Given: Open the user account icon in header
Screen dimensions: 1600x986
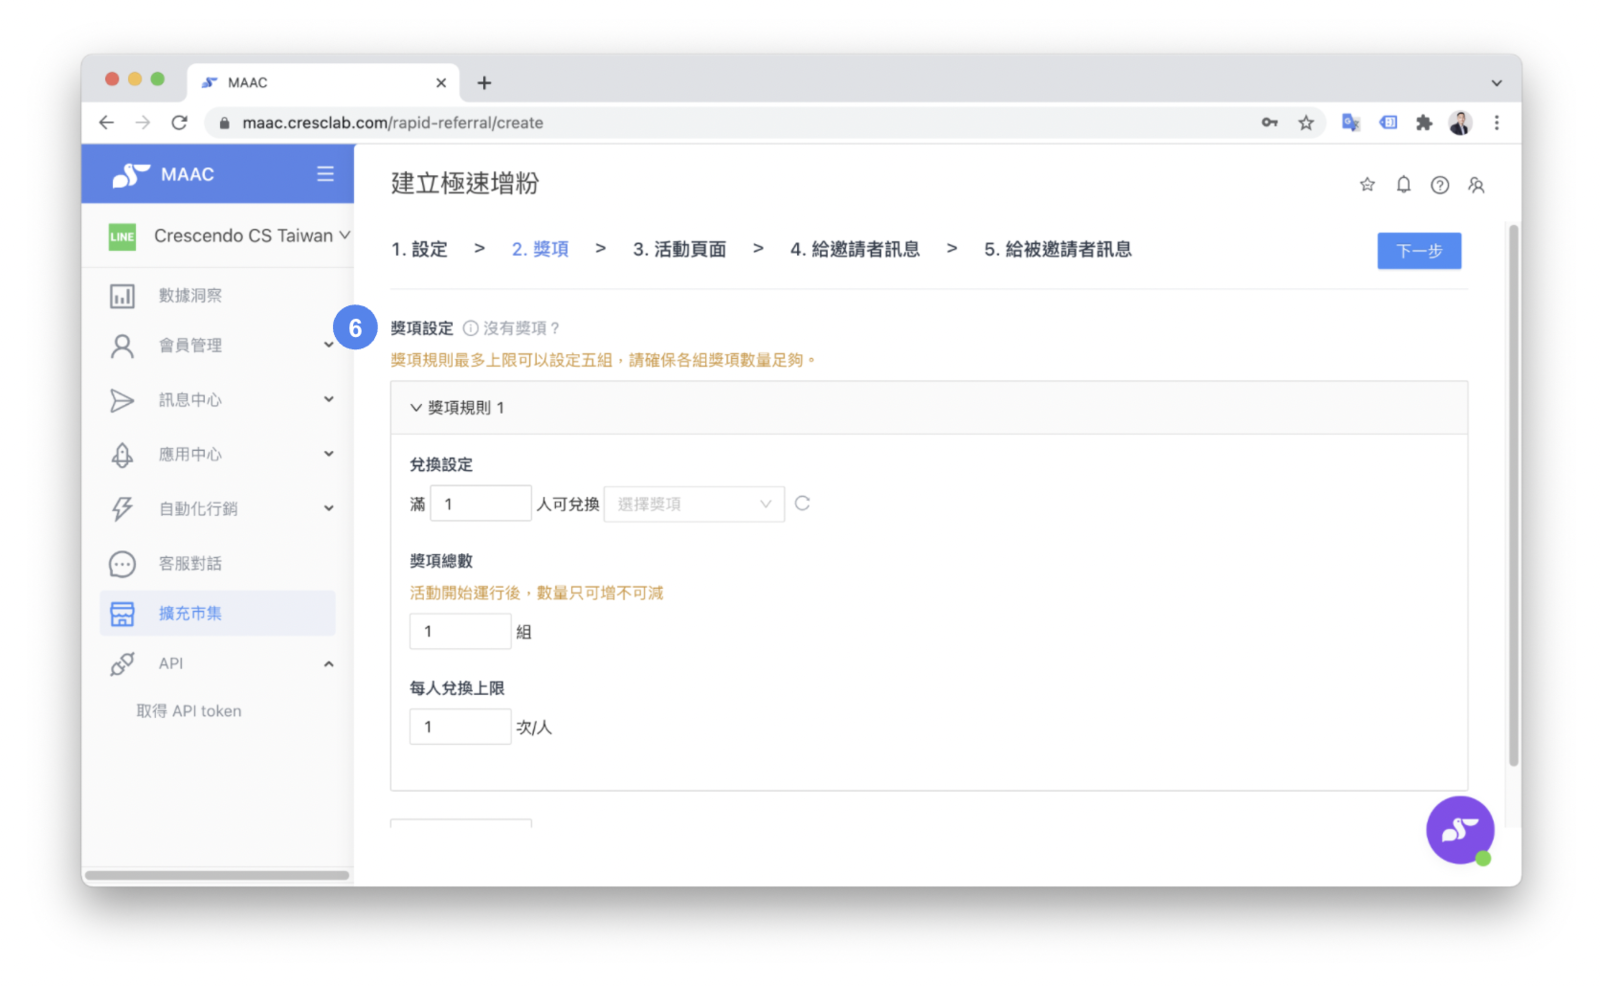Looking at the screenshot, I should pyautogui.click(x=1476, y=185).
